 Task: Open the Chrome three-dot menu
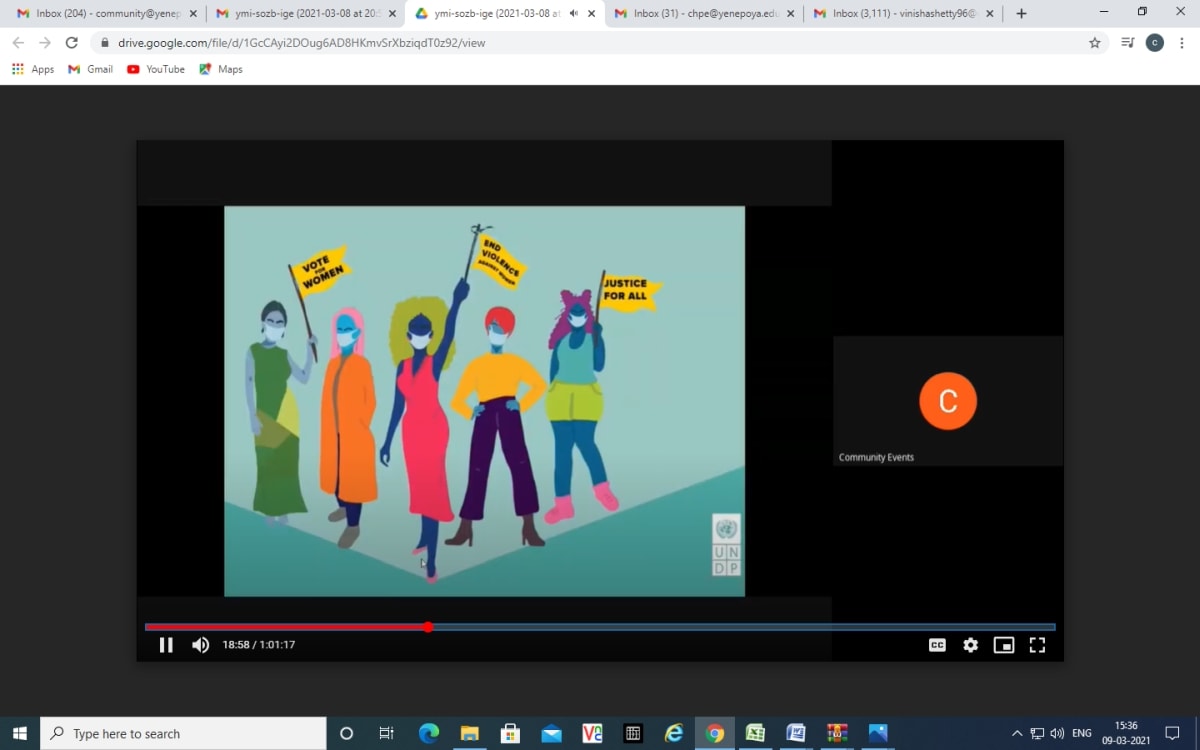click(1182, 43)
